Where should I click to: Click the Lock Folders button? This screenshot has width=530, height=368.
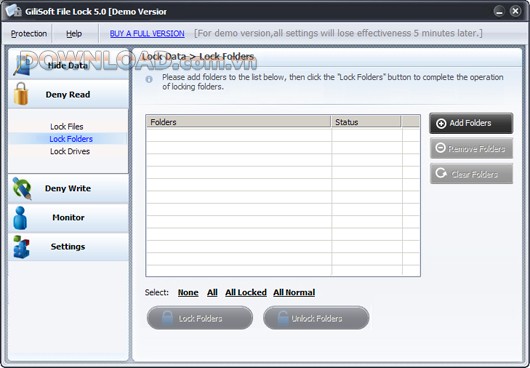200,318
